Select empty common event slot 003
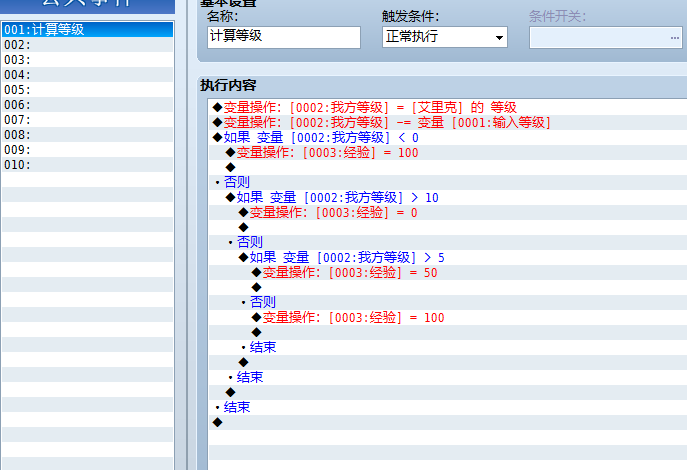This screenshot has width=687, height=470. click(x=87, y=60)
